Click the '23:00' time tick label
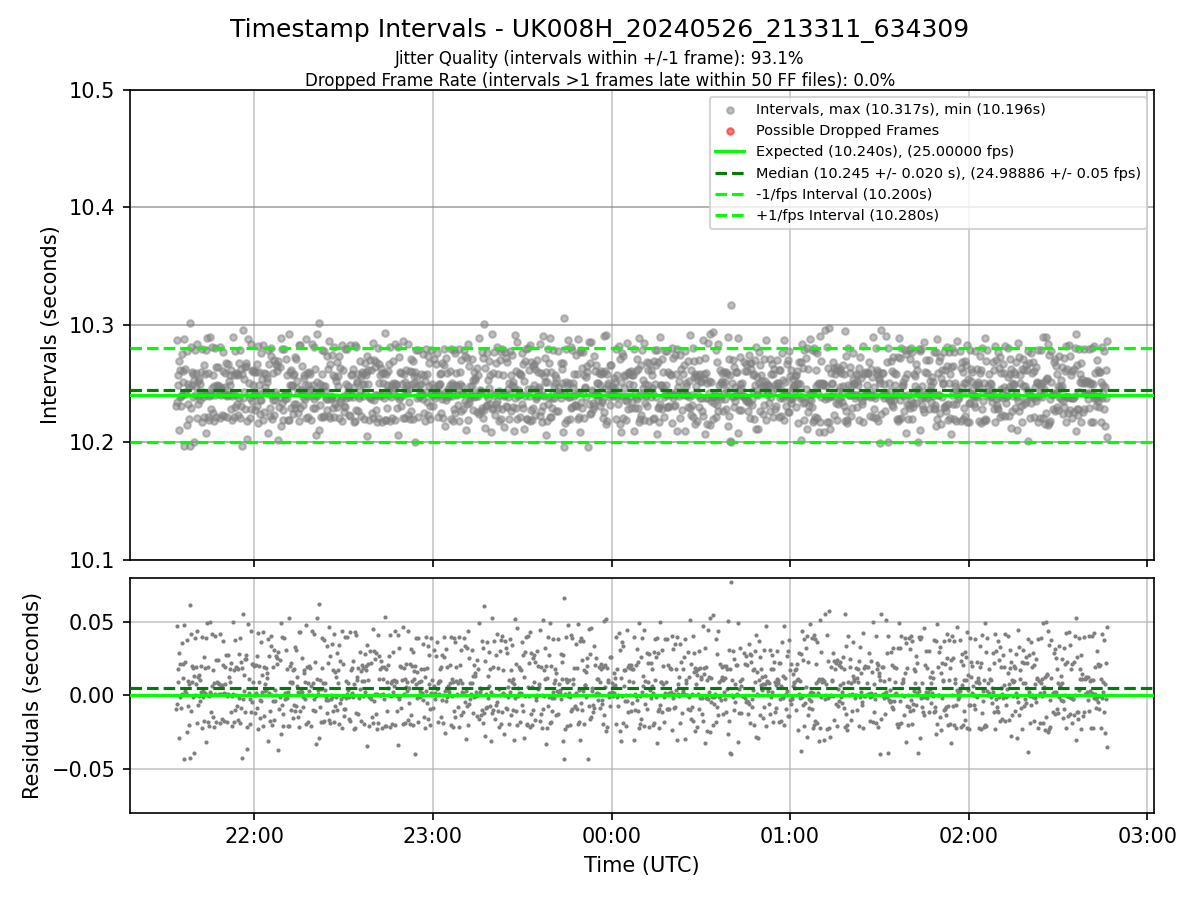The width and height of the screenshot is (1200, 900). click(432, 834)
